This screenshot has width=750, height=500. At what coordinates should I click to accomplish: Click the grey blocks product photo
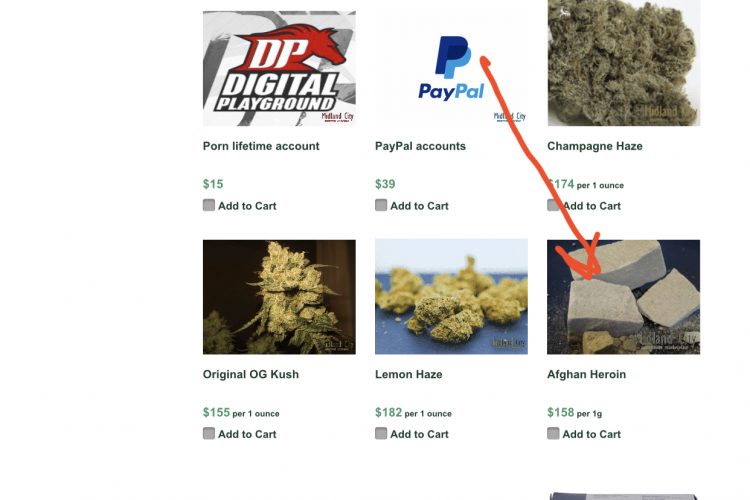tap(624, 297)
